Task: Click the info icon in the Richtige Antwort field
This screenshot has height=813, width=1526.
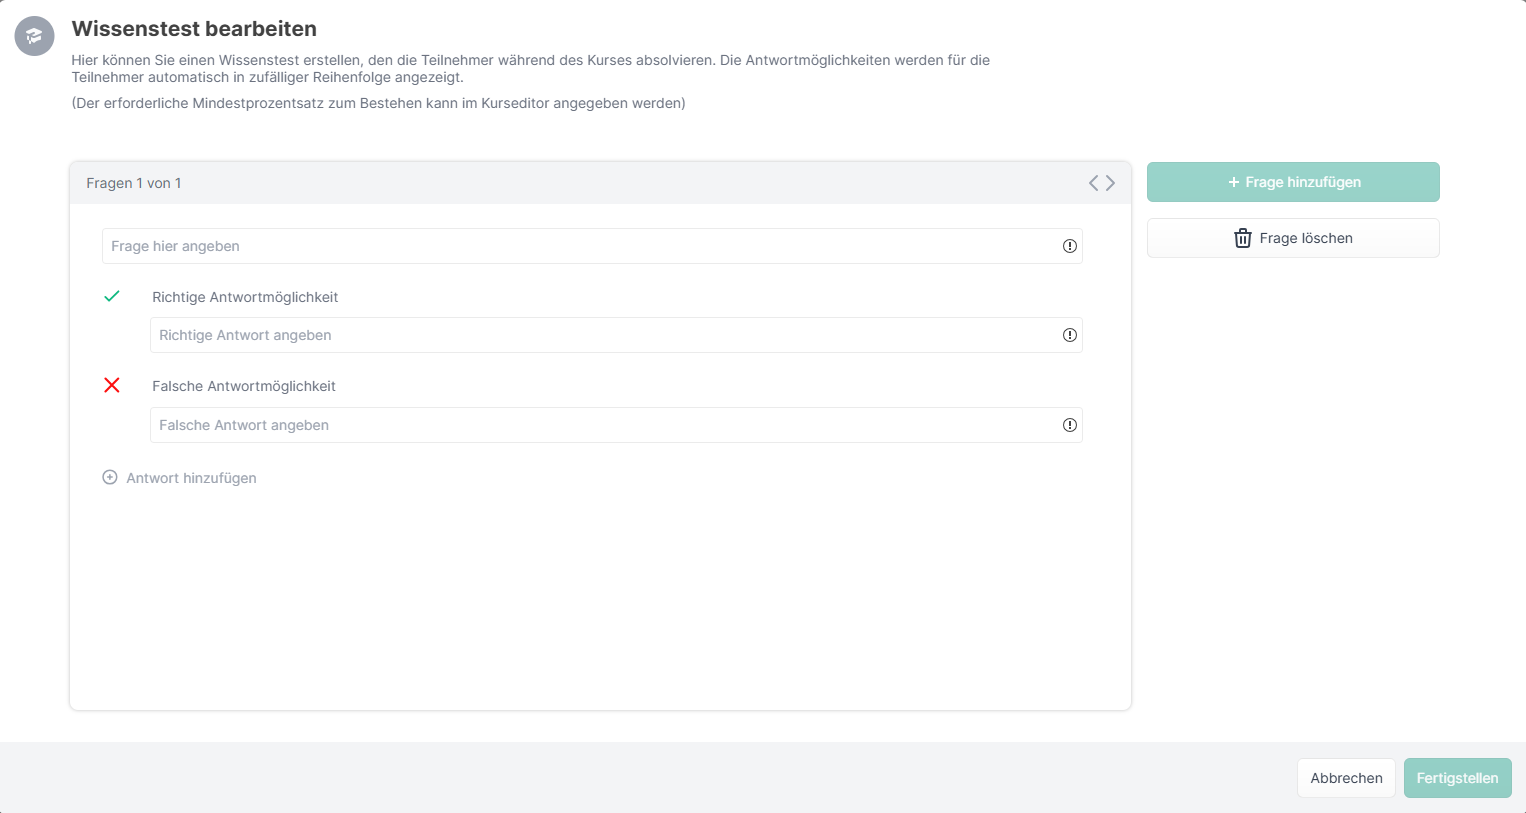Action: (1069, 335)
